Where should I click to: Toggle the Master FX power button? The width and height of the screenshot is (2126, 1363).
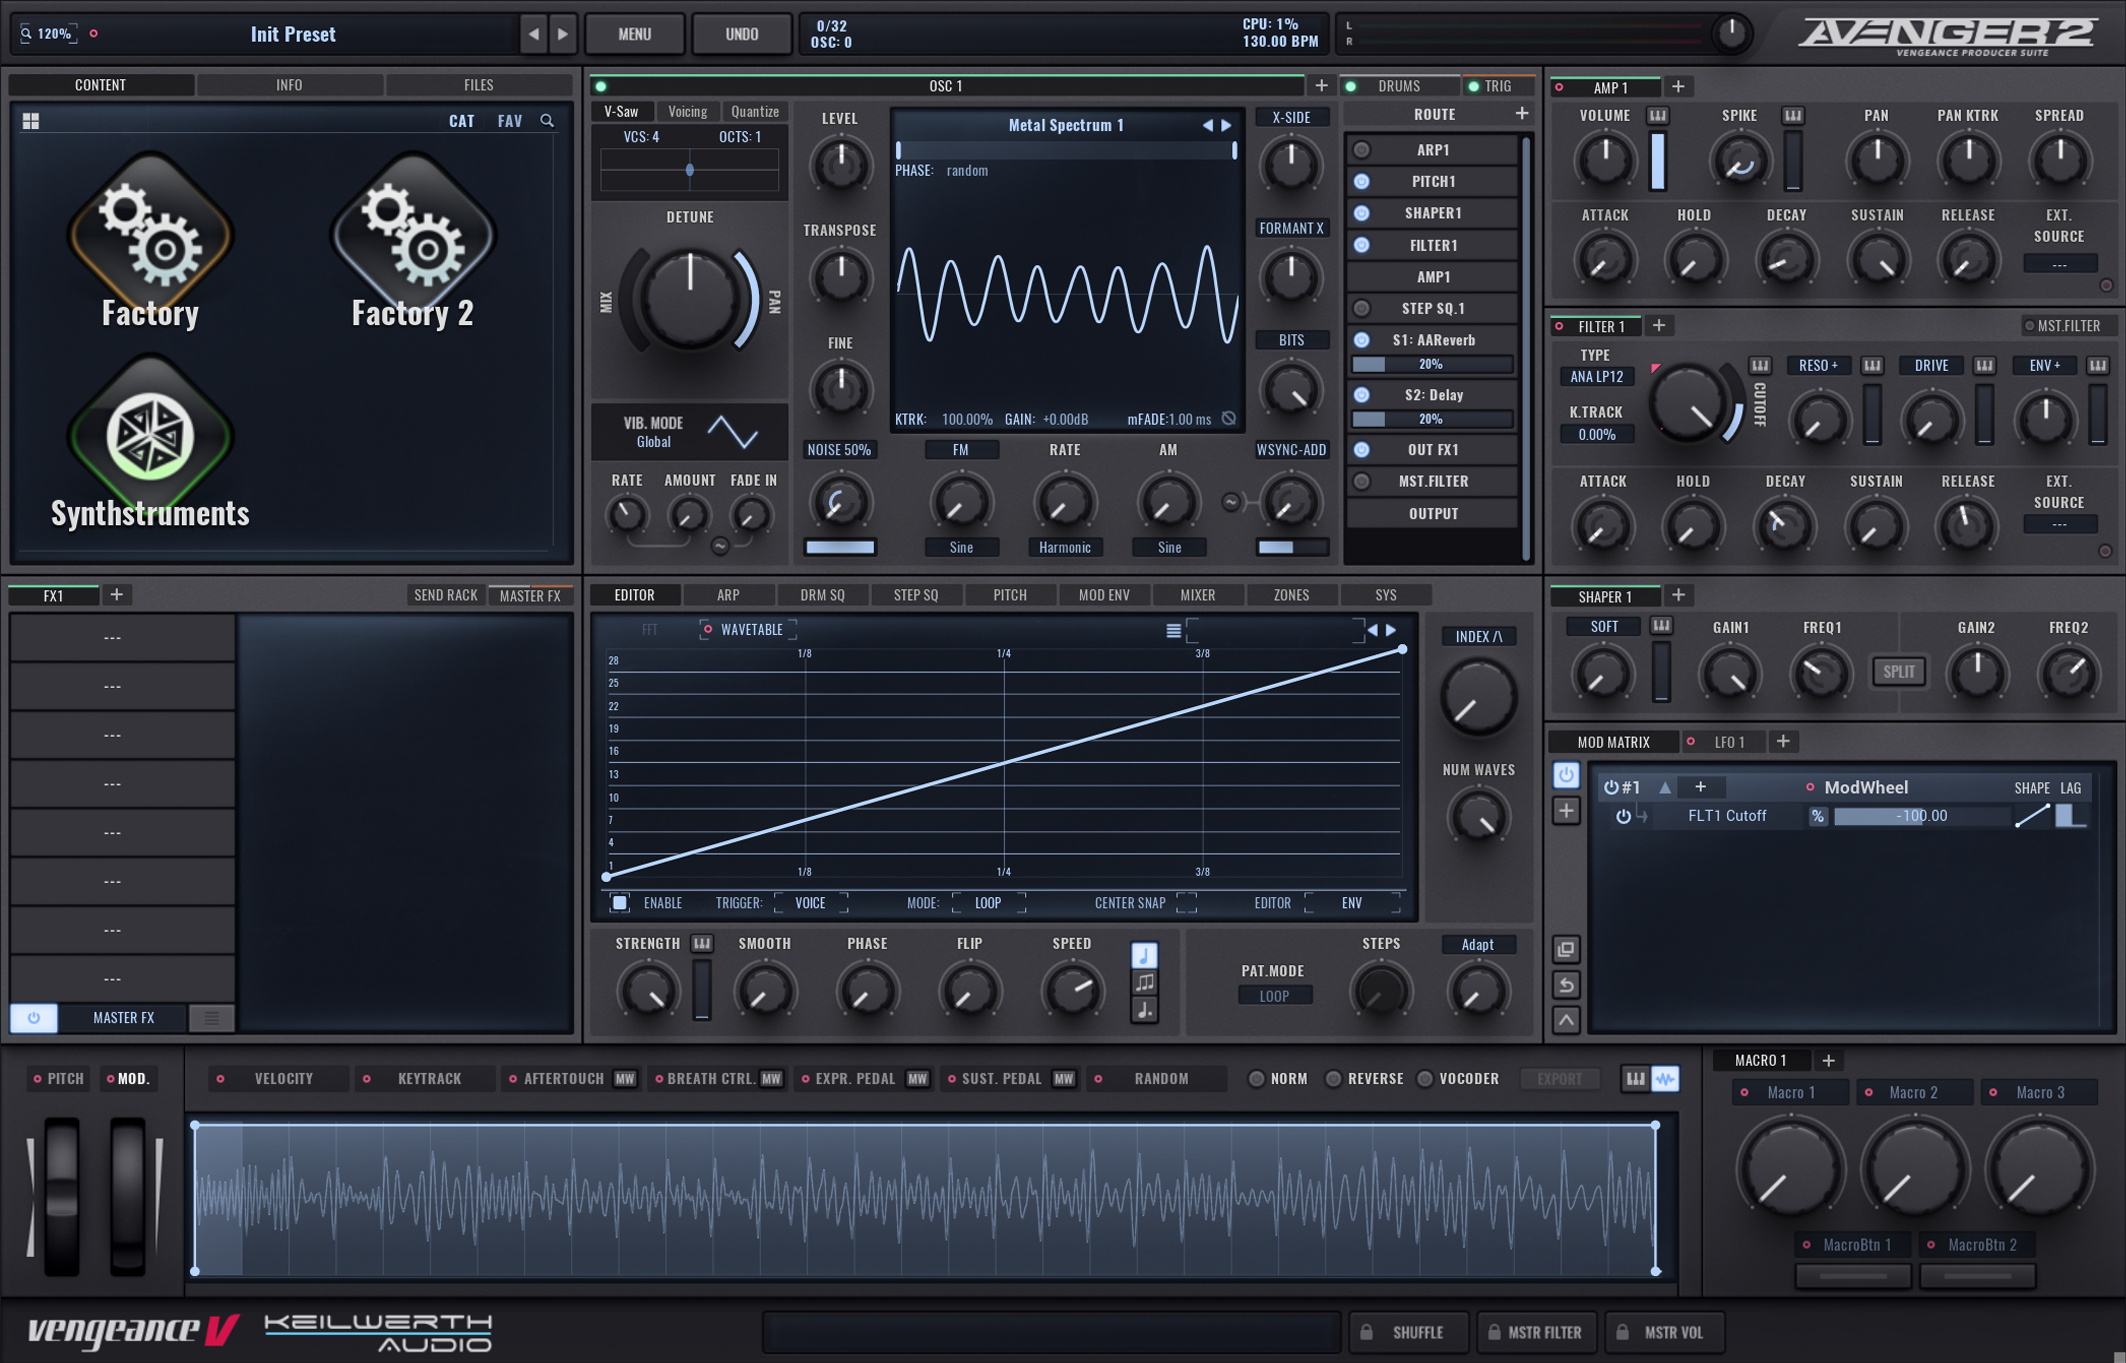33,1018
